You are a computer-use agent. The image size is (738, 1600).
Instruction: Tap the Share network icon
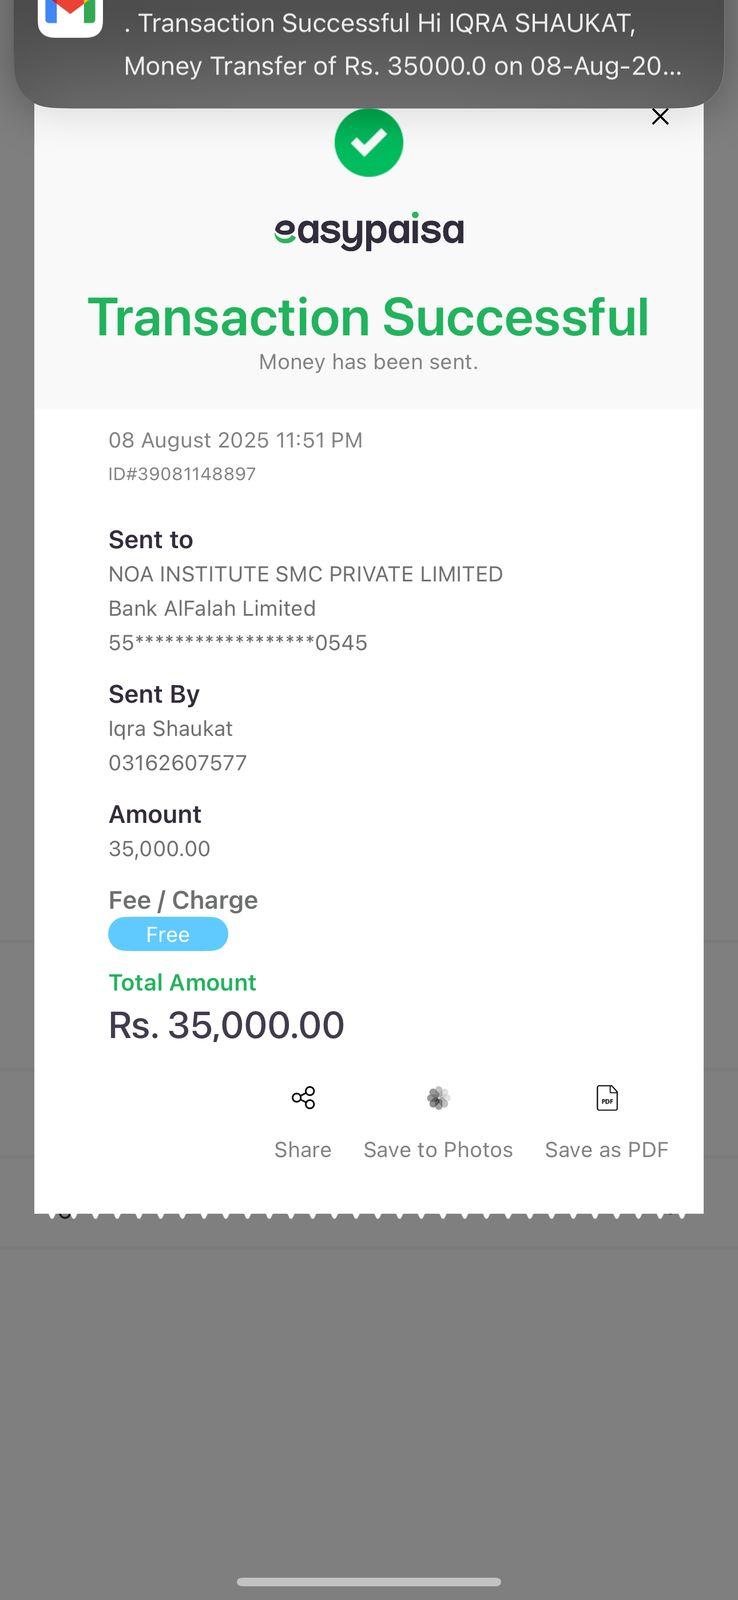303,1098
